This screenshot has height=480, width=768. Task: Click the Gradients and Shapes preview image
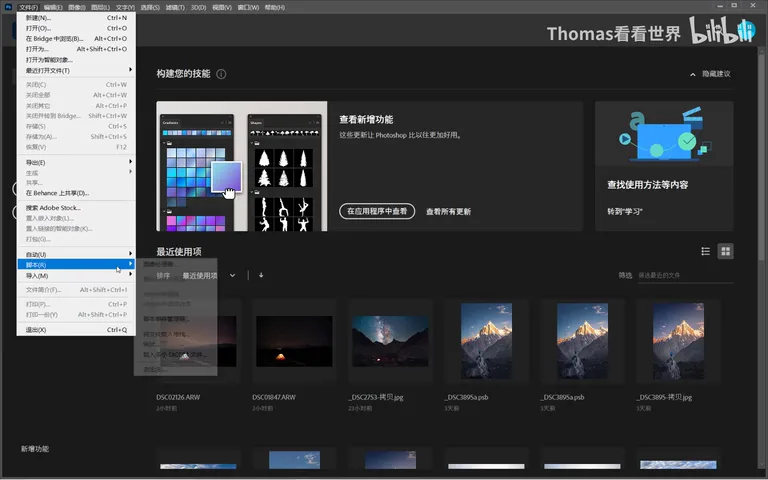click(x=241, y=166)
